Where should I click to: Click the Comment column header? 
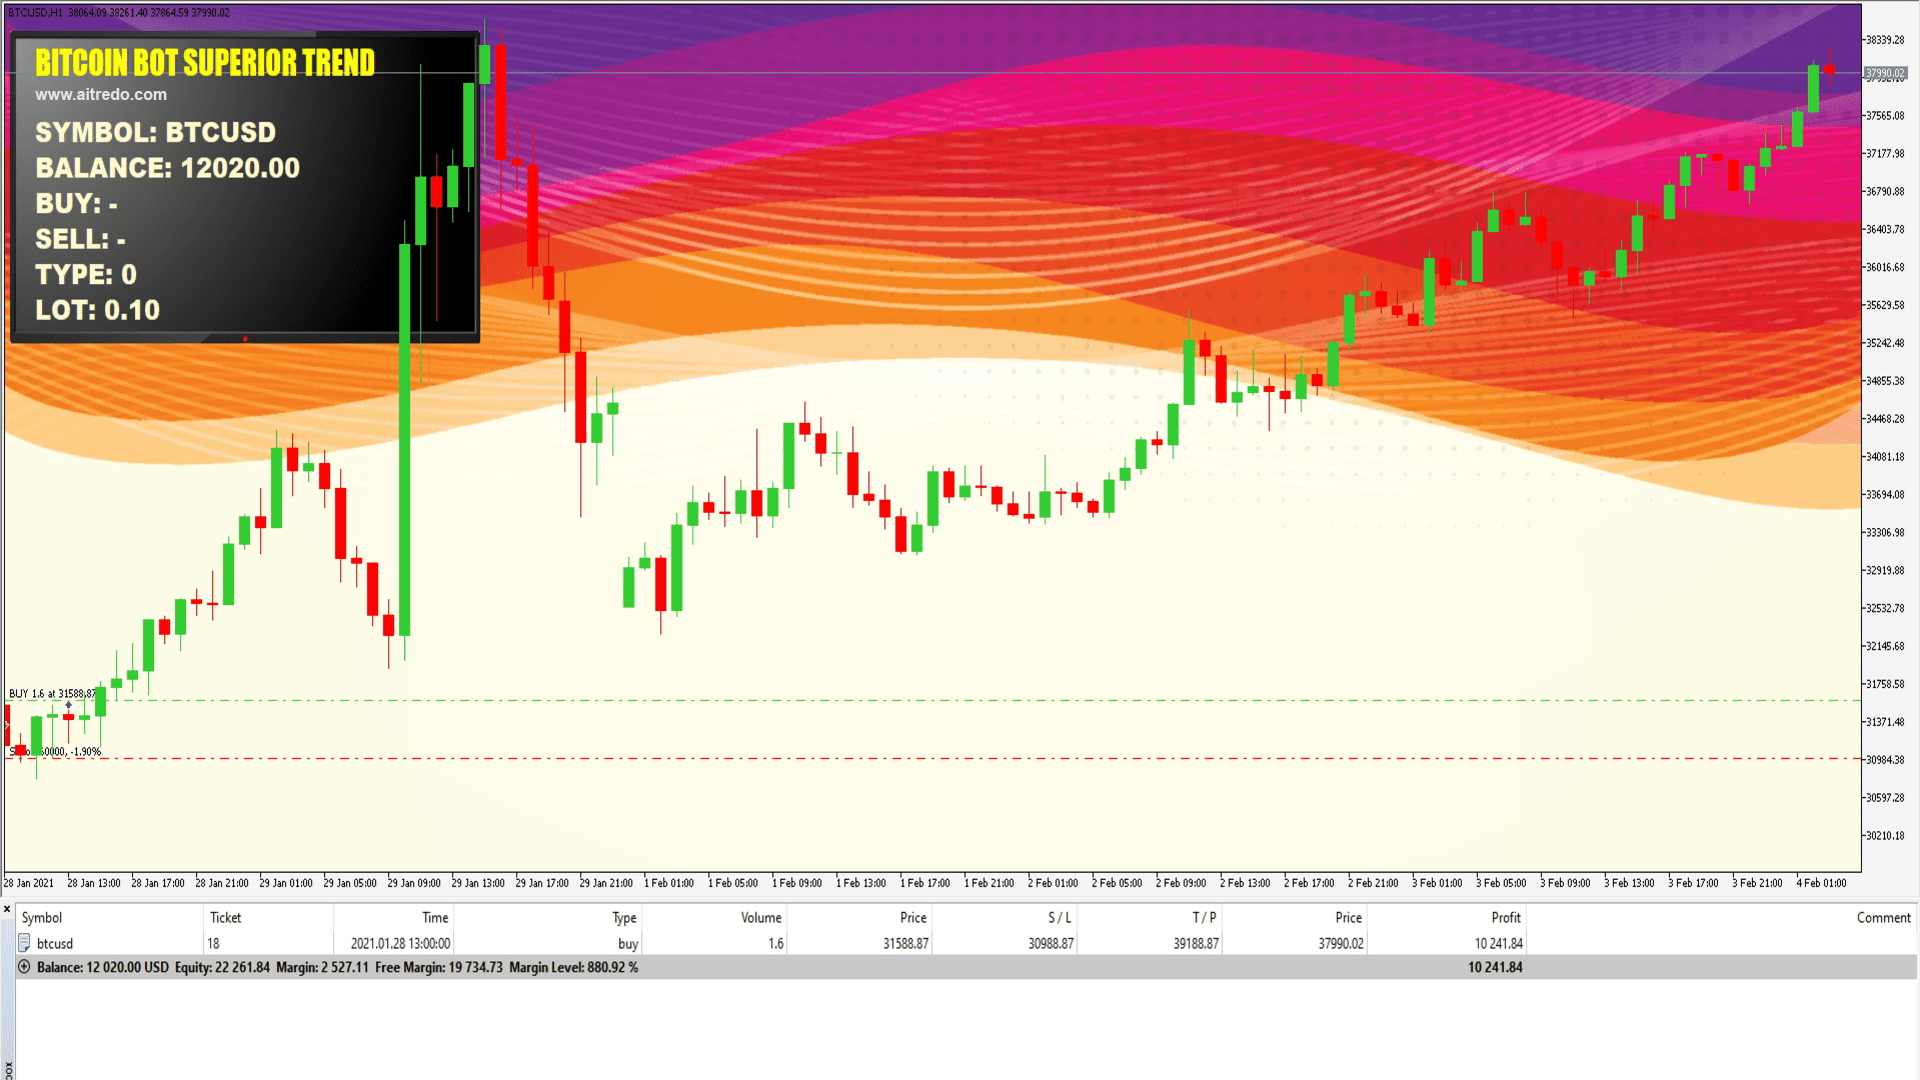(1883, 917)
